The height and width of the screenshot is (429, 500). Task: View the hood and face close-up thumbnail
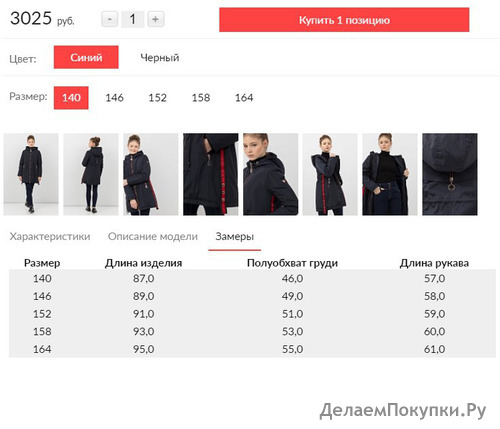[270, 174]
